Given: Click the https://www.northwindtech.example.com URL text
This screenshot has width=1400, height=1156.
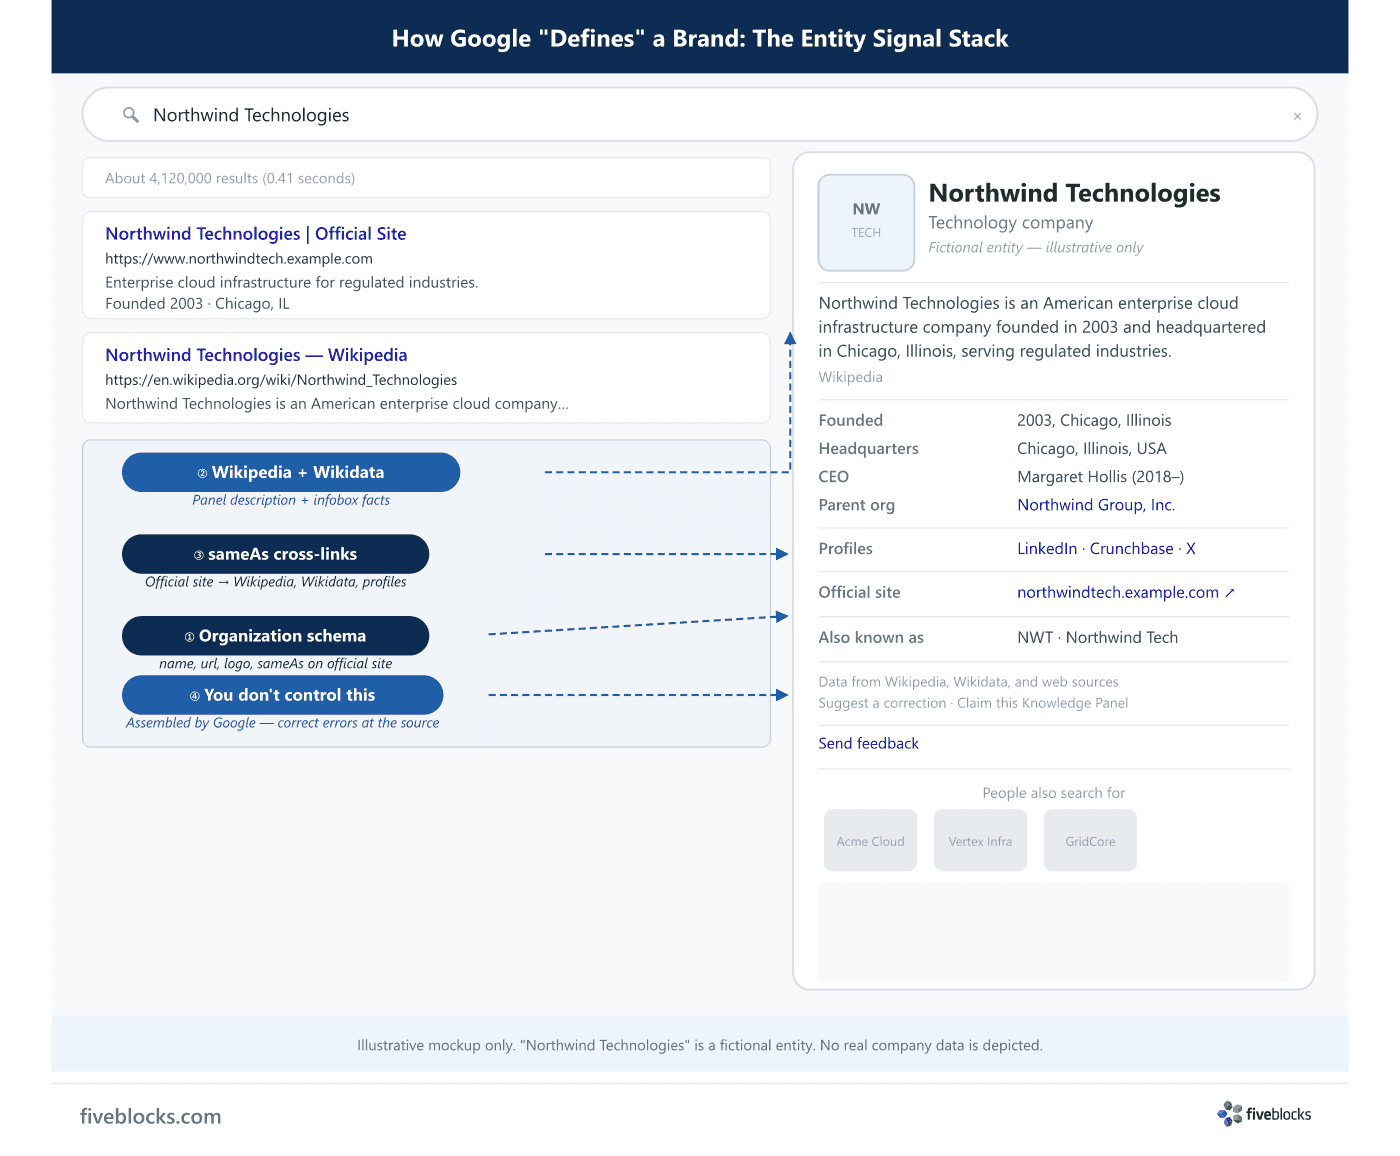Looking at the screenshot, I should pyautogui.click(x=239, y=259).
